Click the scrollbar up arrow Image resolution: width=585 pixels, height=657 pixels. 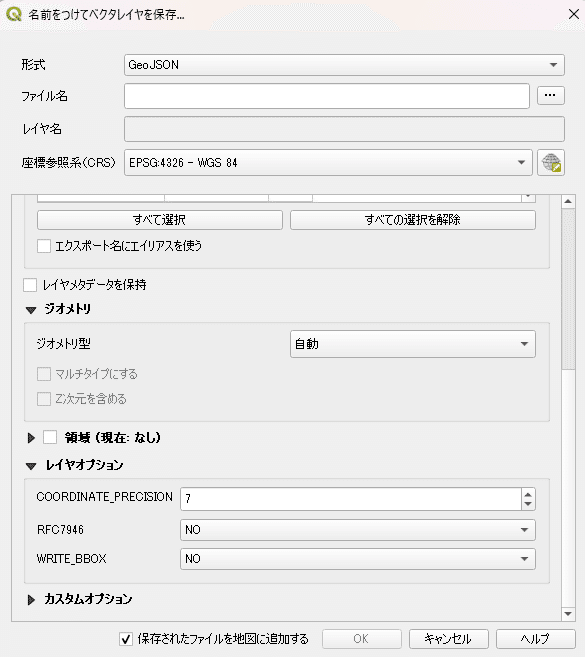[x=568, y=202]
